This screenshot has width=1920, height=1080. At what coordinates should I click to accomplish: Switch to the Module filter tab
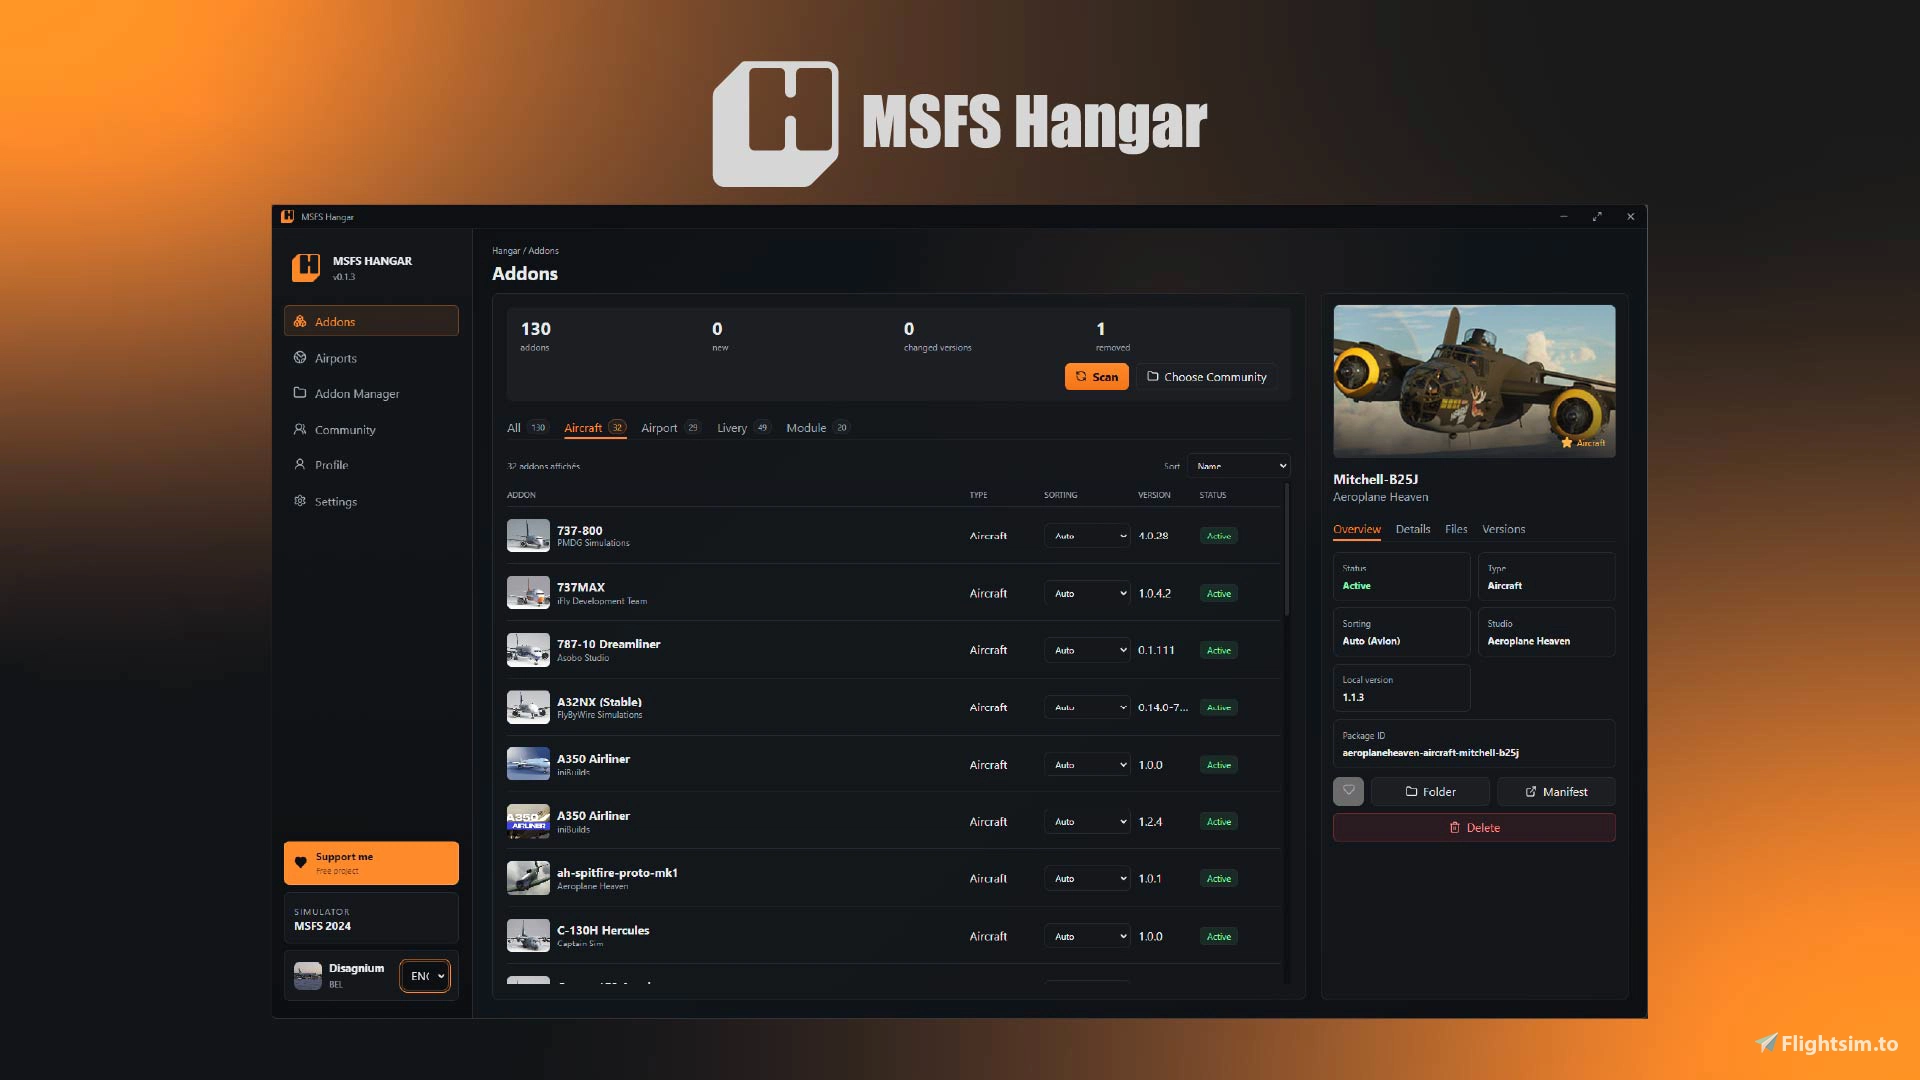pos(818,428)
